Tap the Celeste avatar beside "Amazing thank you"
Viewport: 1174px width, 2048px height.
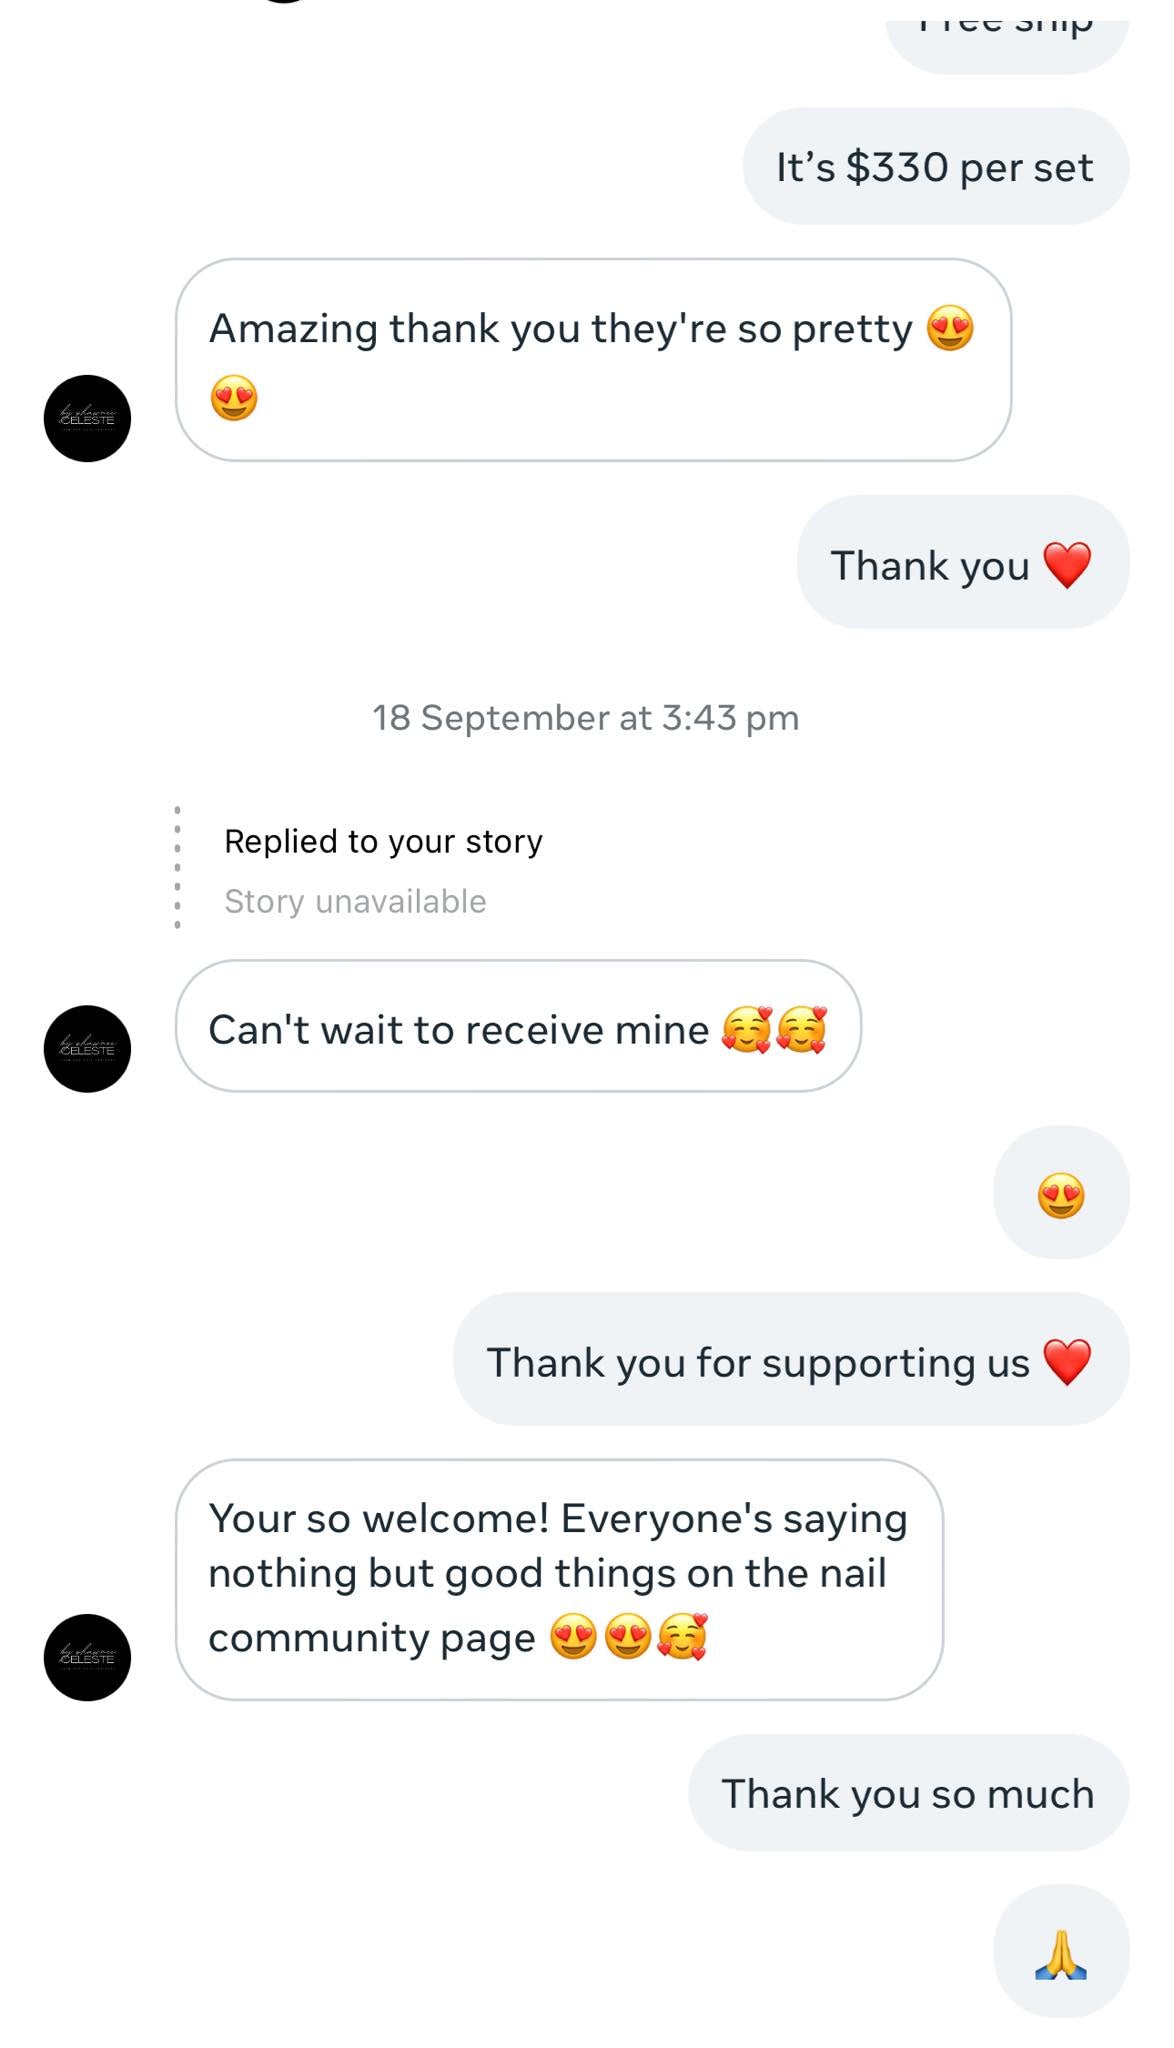[x=87, y=418]
